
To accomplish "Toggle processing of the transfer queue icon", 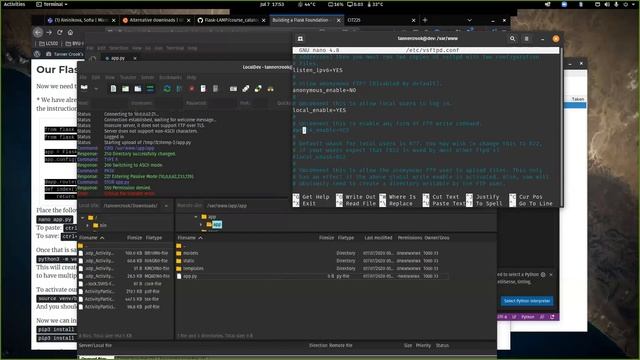I will (x=179, y=89).
